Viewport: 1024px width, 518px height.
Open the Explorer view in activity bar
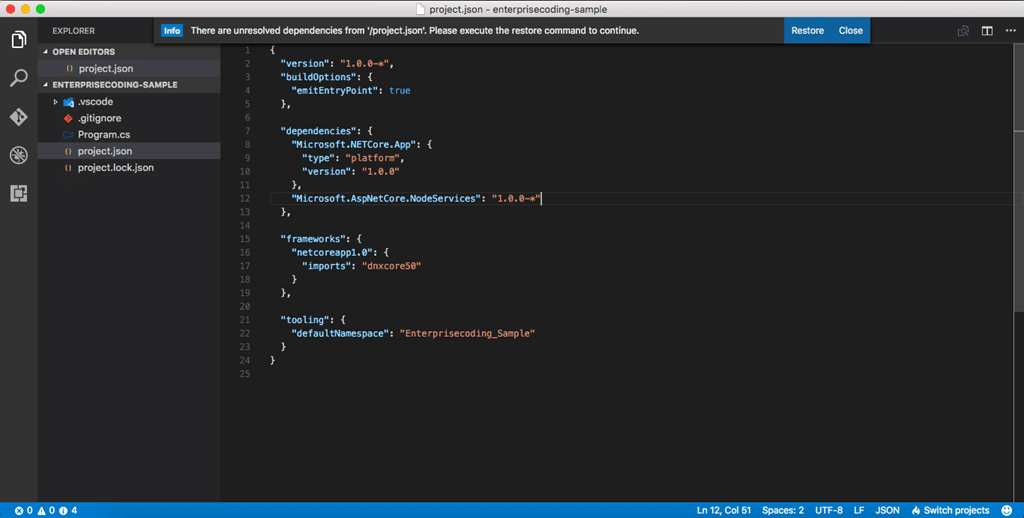[x=19, y=40]
